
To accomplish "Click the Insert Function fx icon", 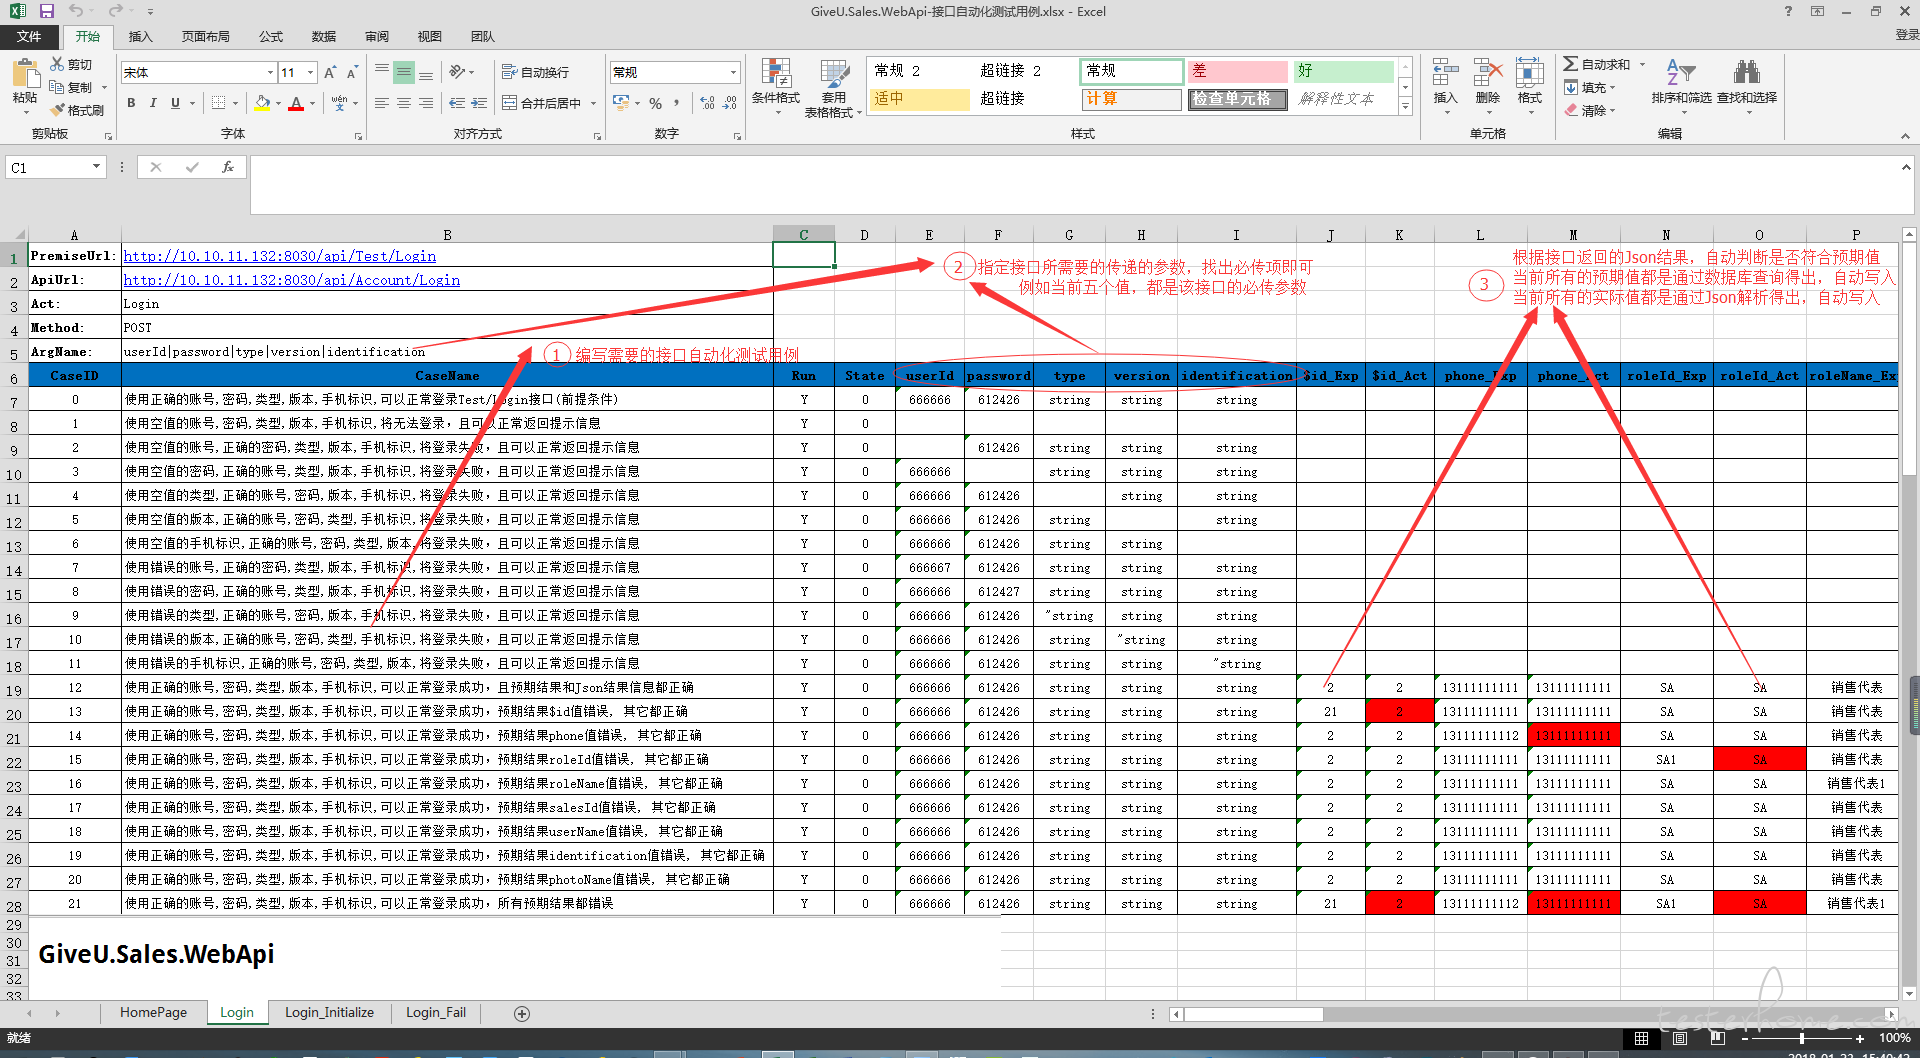I will pos(228,167).
